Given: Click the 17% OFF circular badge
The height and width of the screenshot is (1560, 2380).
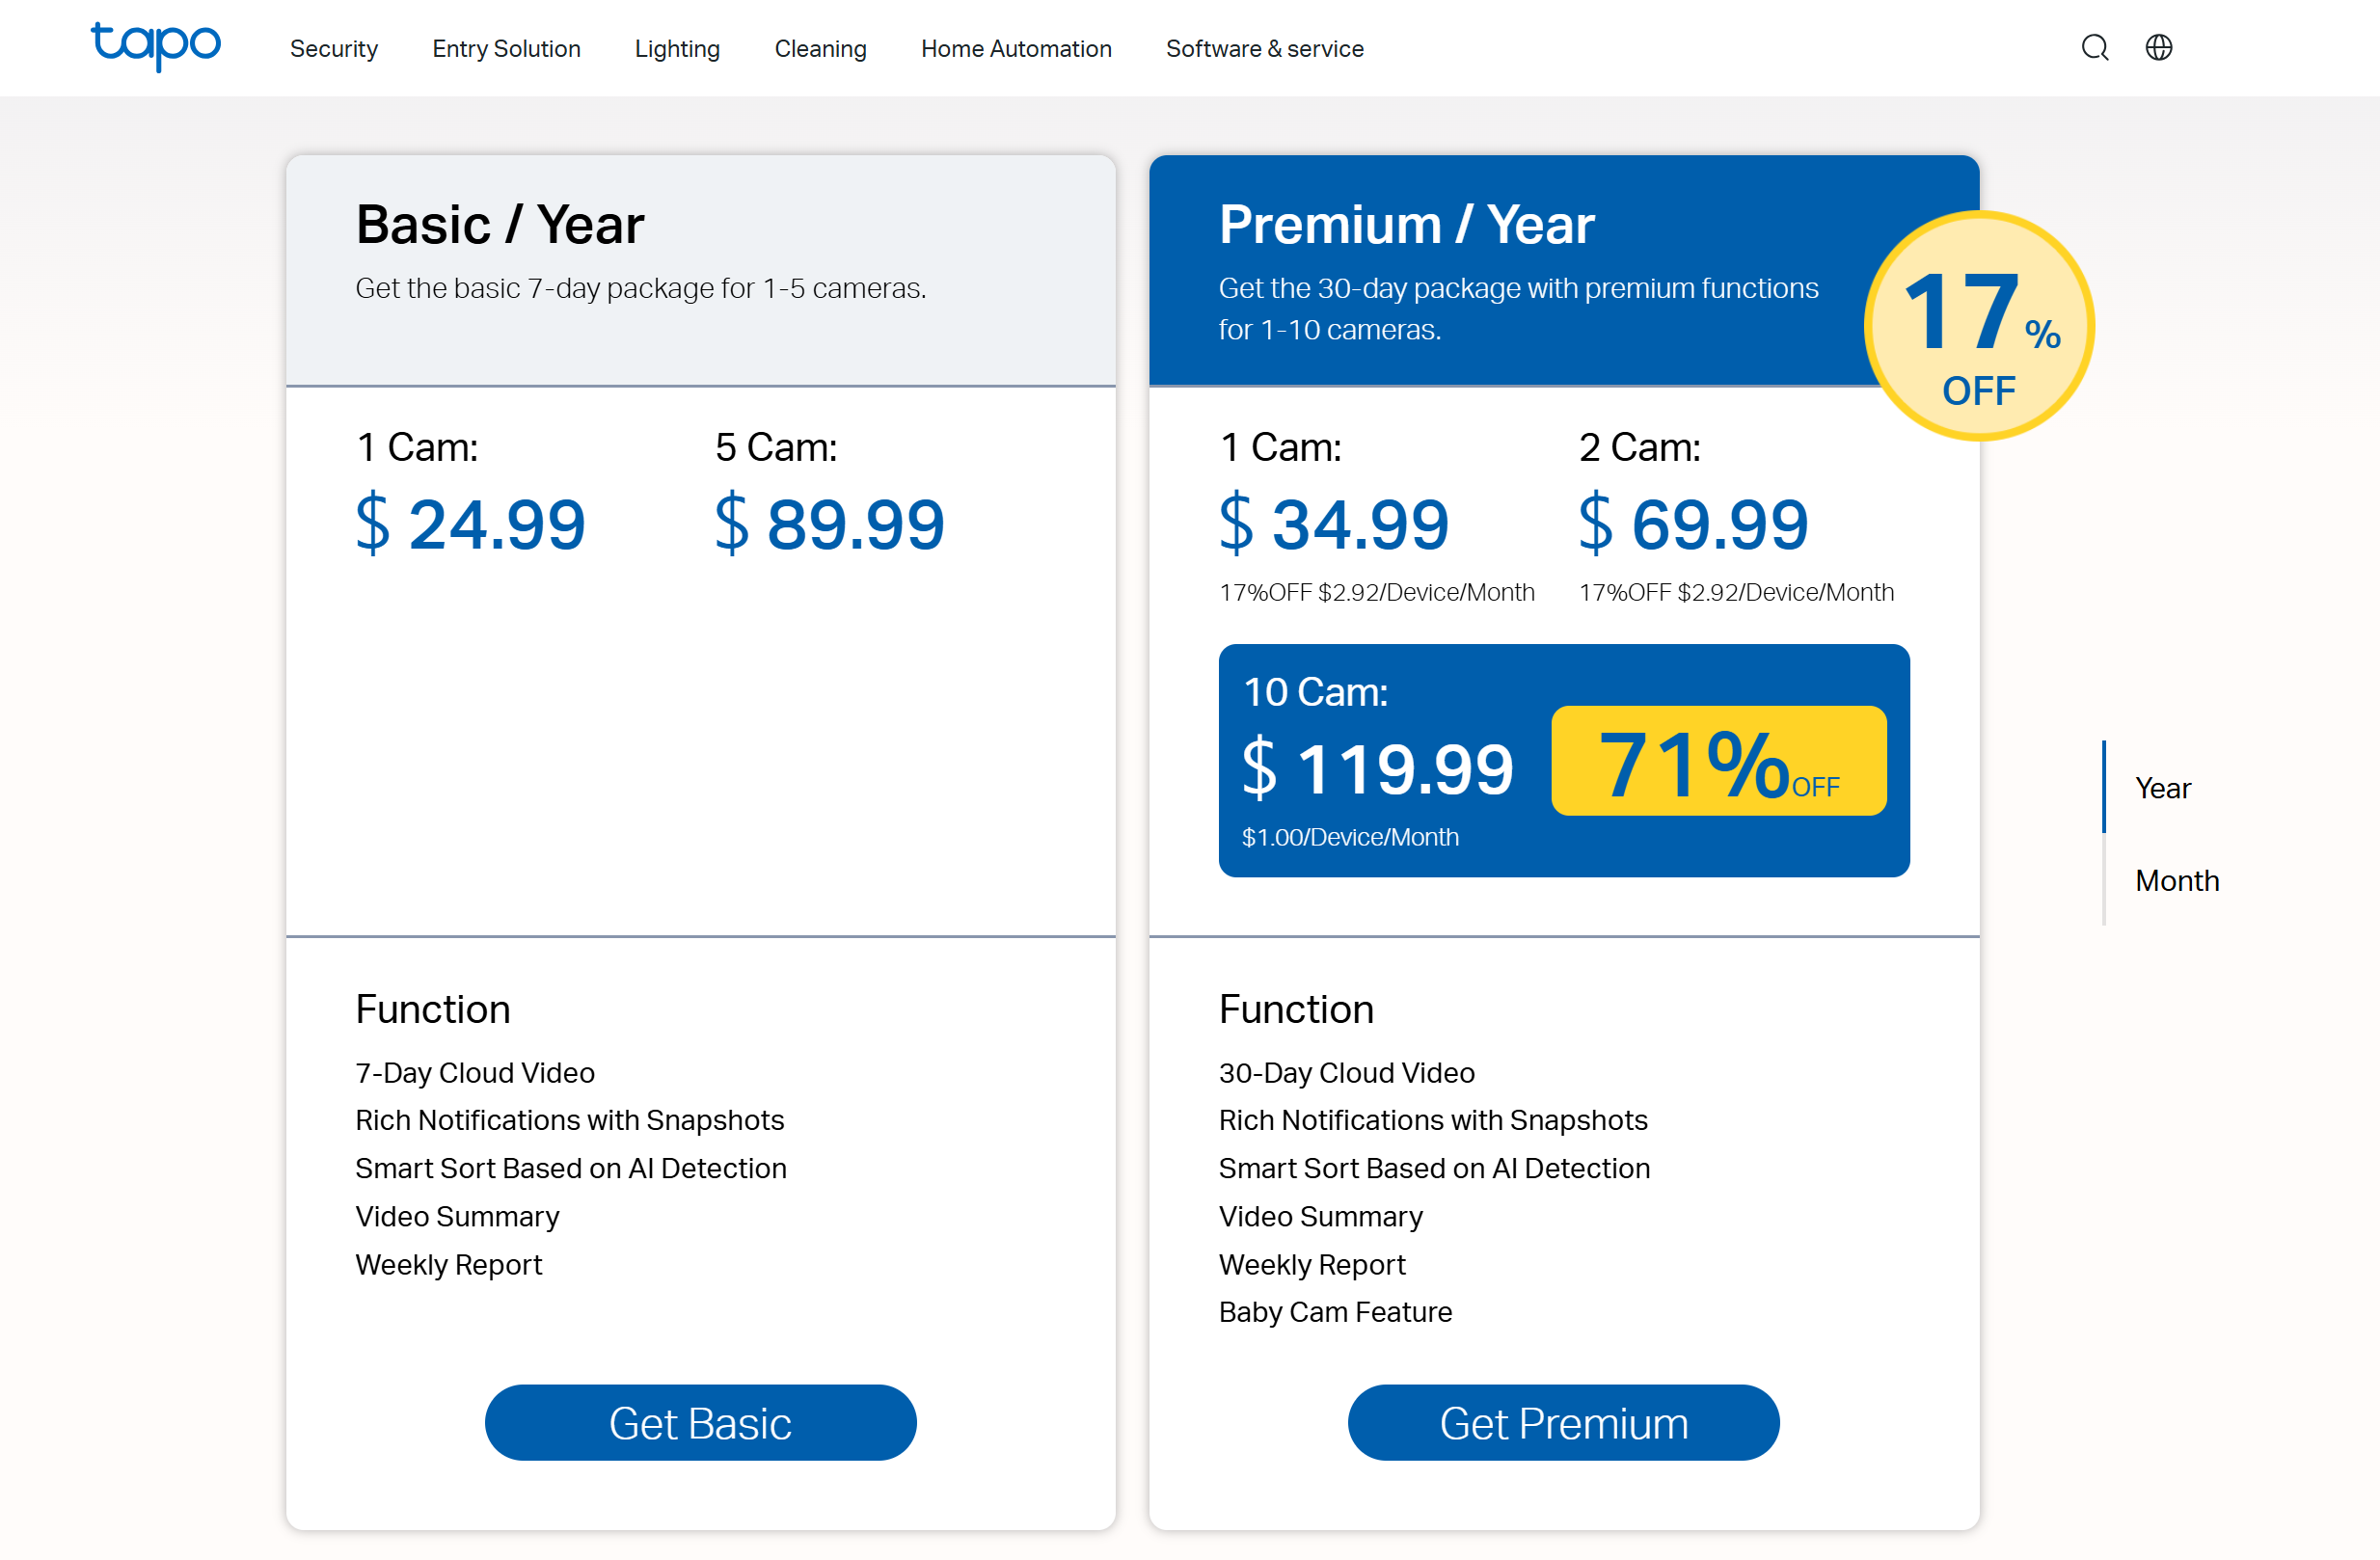Looking at the screenshot, I should [1978, 326].
